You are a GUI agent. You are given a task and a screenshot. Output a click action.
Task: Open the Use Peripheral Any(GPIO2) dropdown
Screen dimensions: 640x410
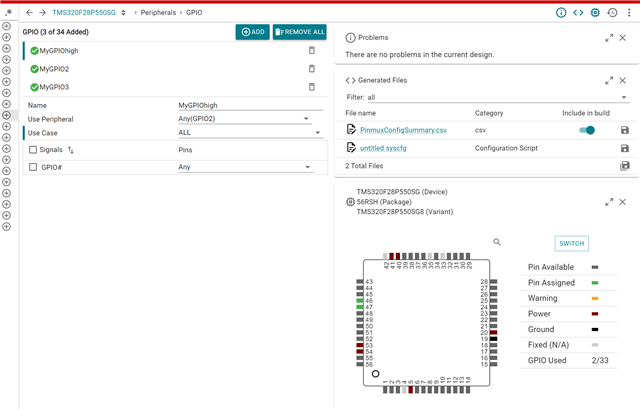tap(245, 119)
